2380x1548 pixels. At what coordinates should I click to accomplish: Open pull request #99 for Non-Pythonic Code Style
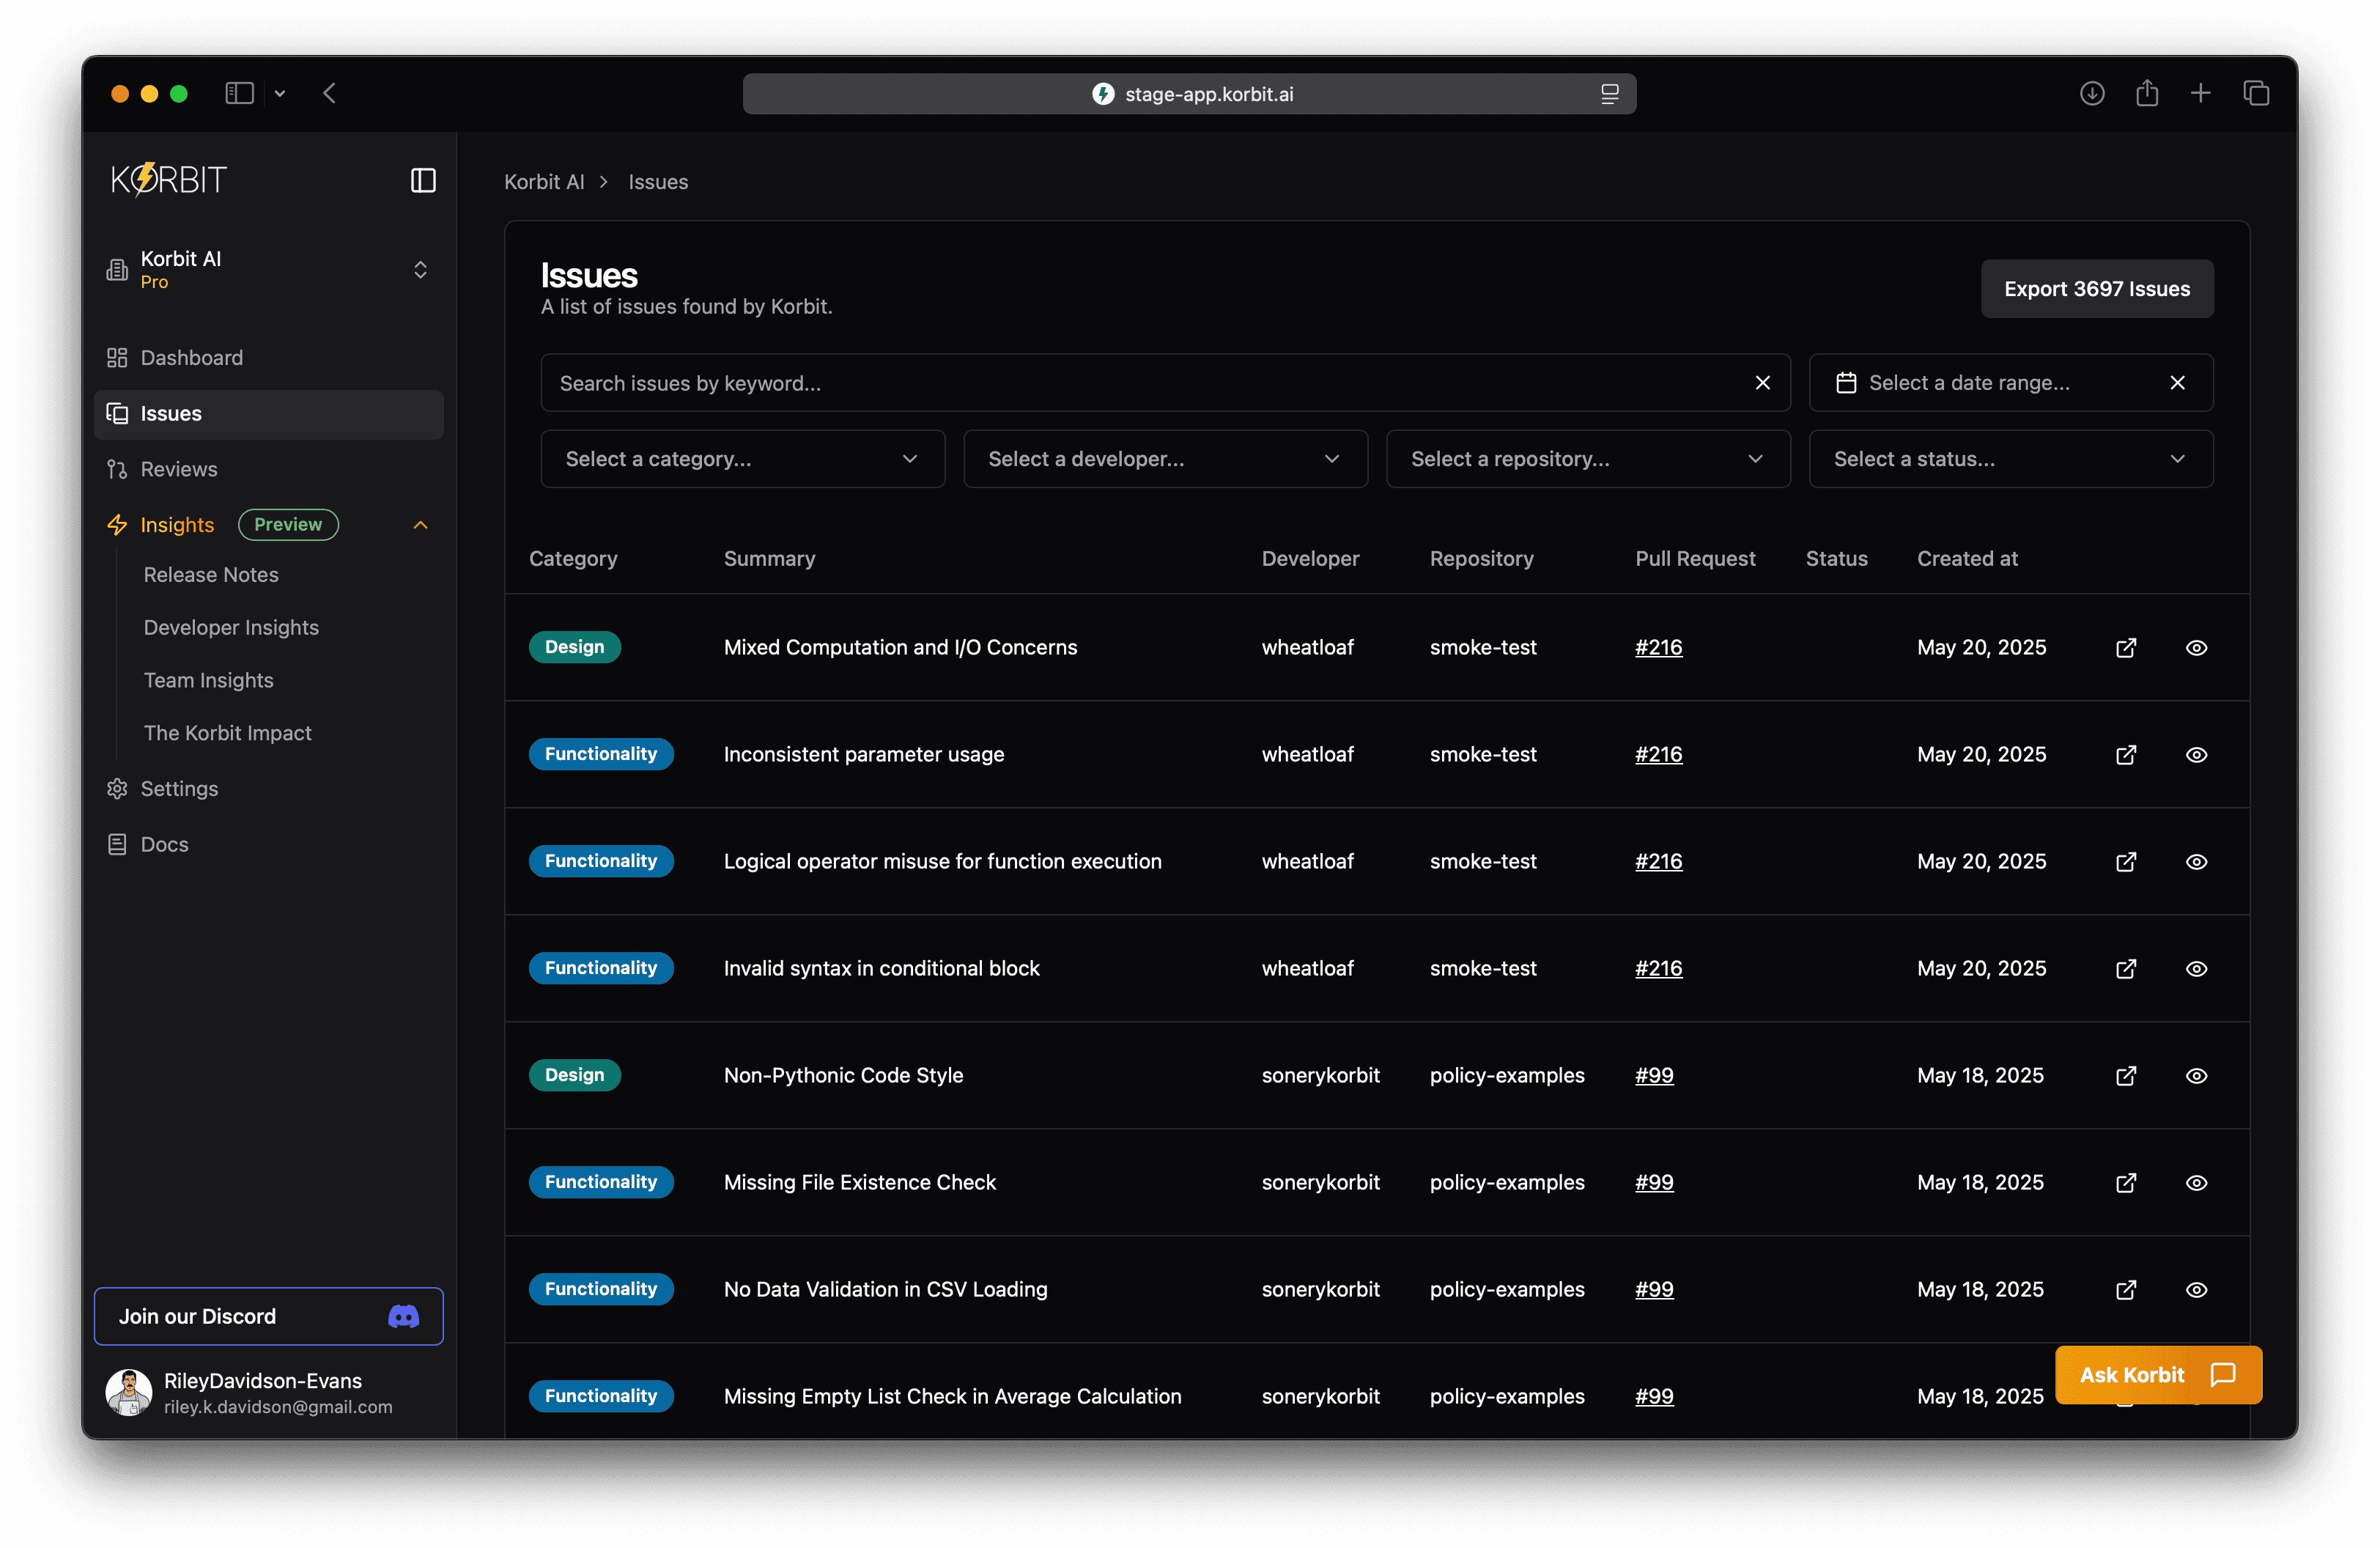1654,1076
